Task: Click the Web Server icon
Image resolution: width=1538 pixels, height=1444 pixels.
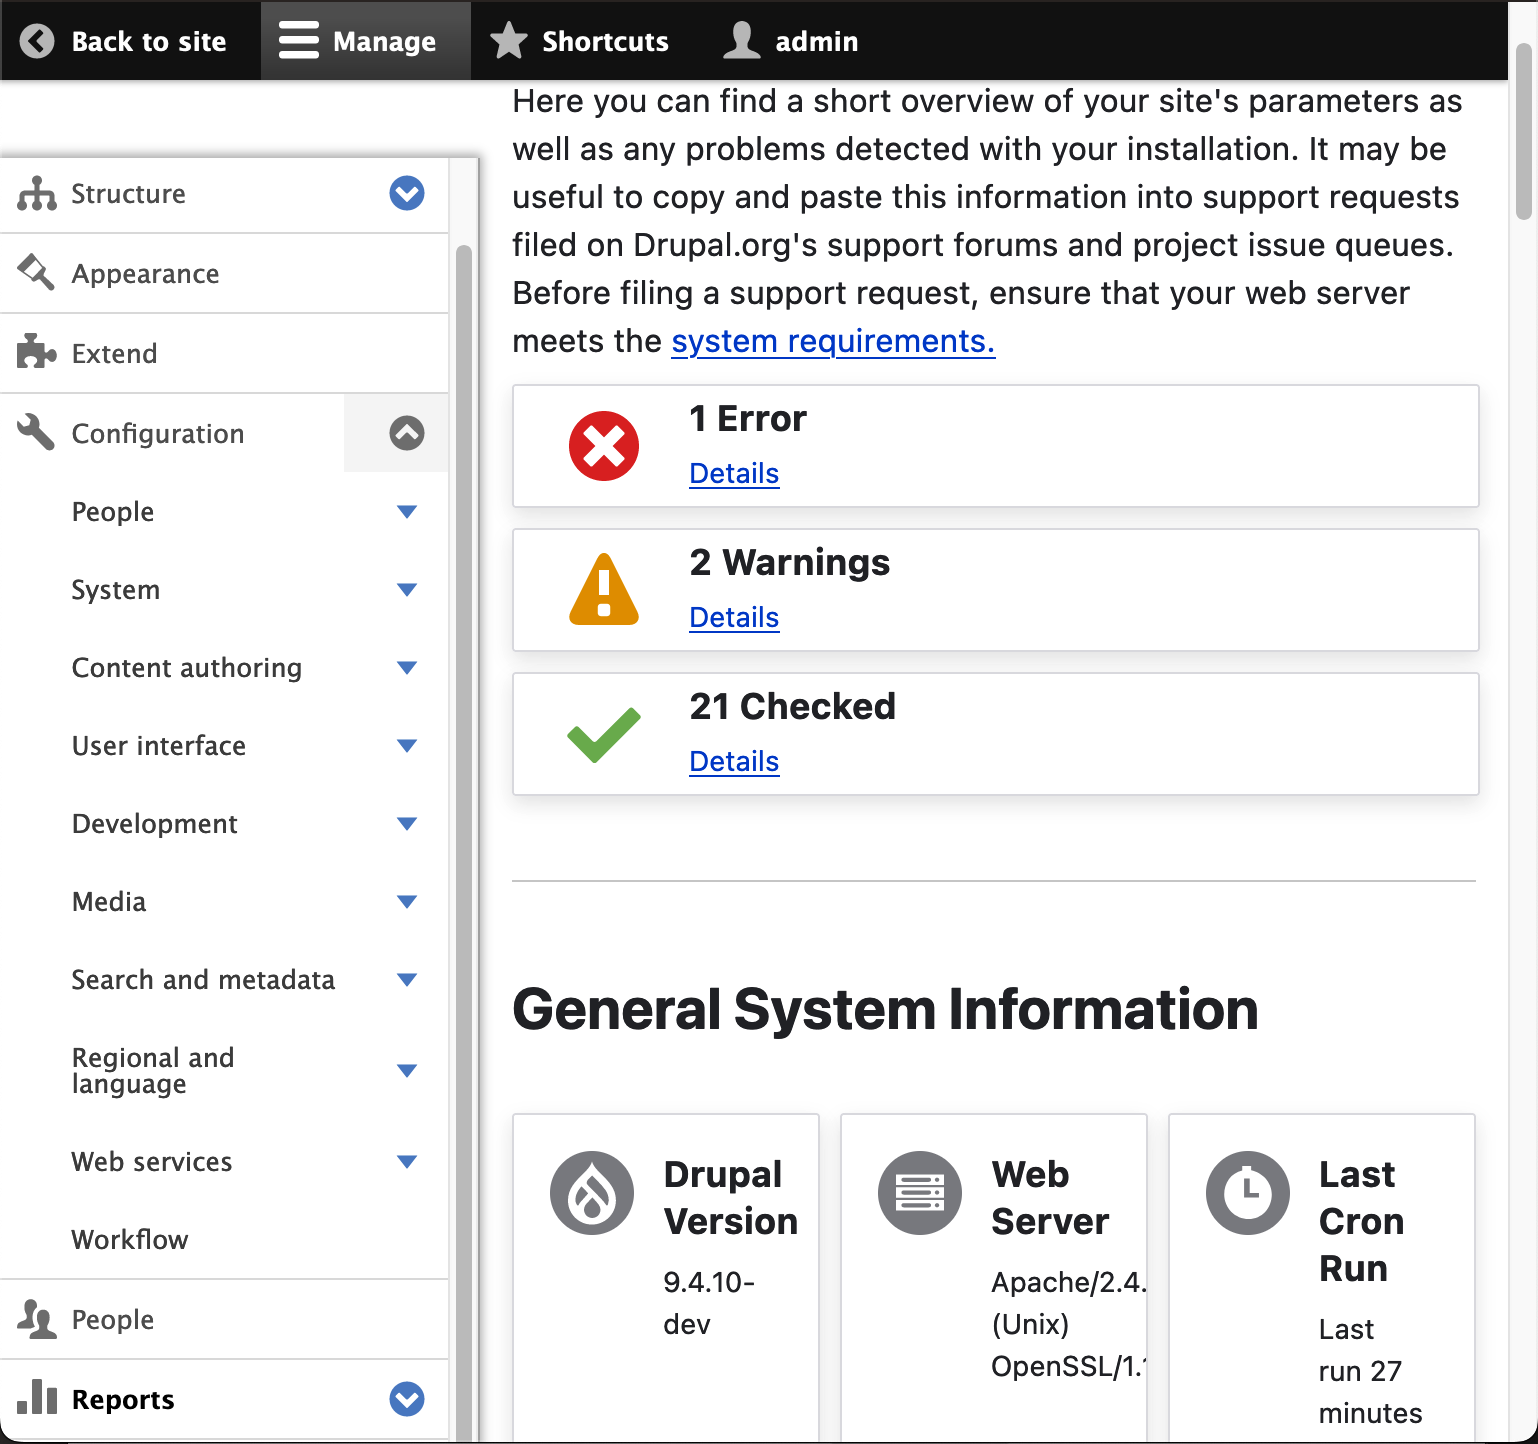Action: pos(920,1193)
